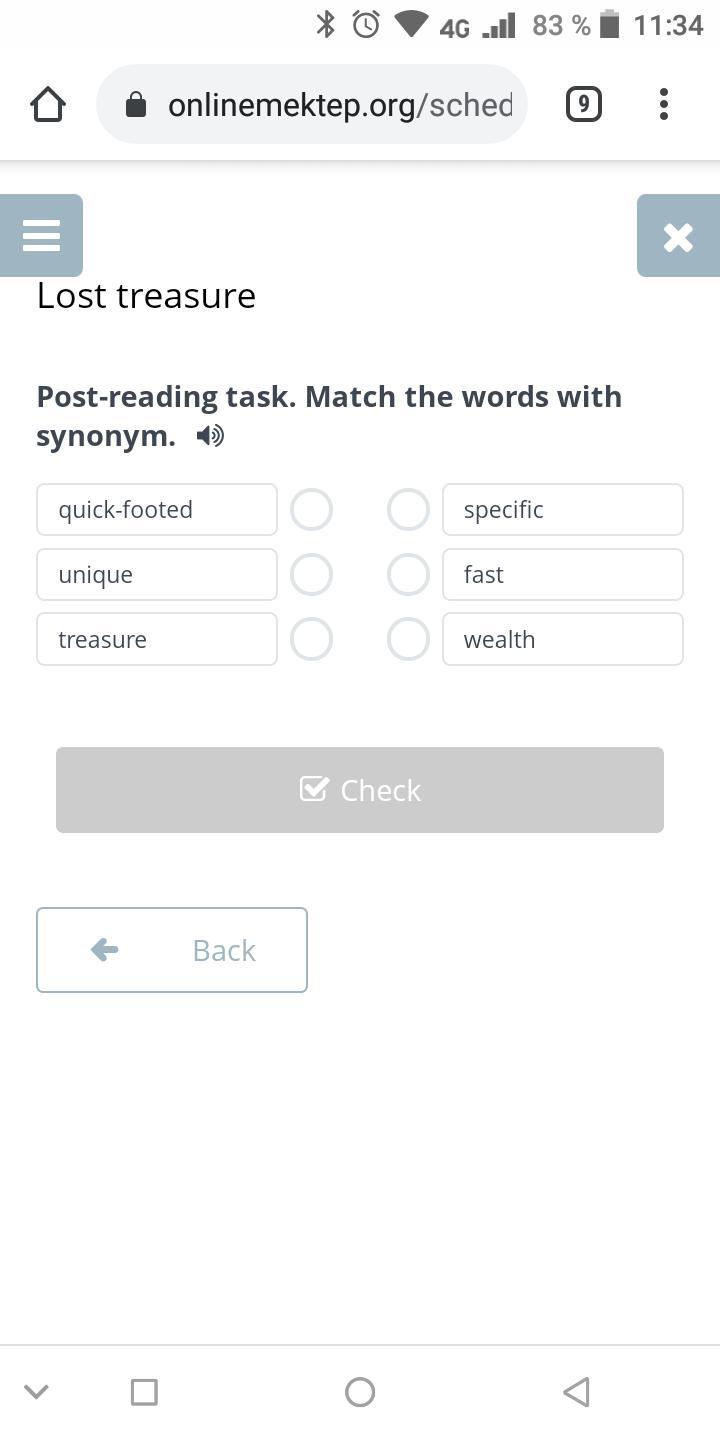
Task: Open the browser tab switcher showing 9
Action: pyautogui.click(x=583, y=104)
